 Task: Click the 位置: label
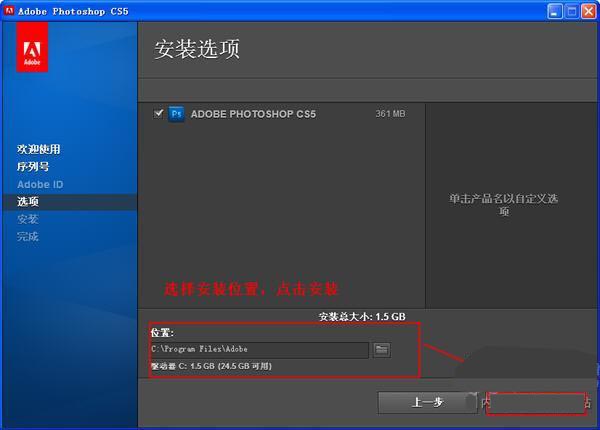tap(162, 333)
